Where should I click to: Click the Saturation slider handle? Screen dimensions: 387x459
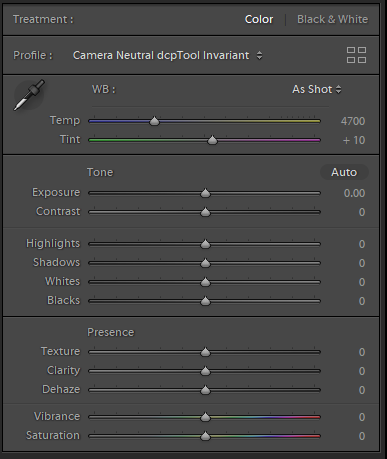pos(205,436)
